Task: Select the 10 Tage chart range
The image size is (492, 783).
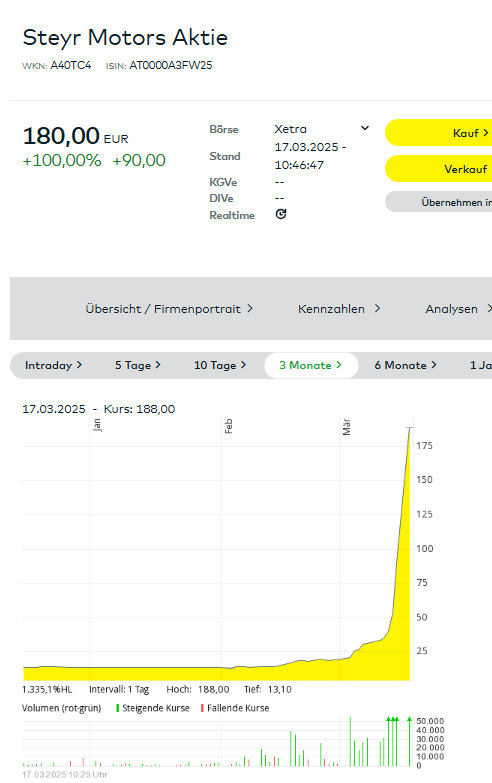Action: [x=220, y=365]
